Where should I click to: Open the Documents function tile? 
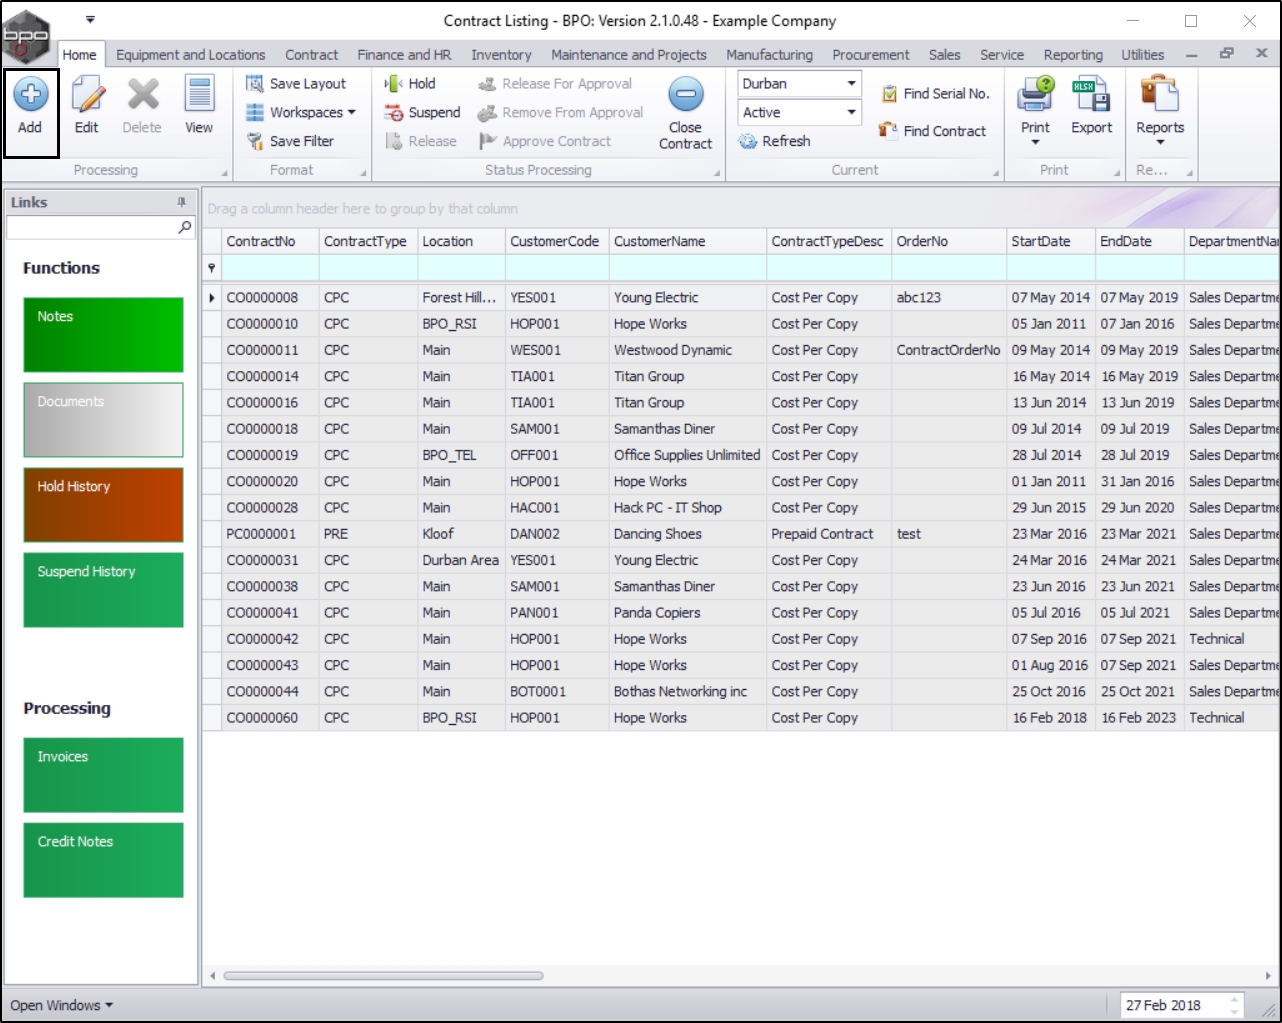[103, 420]
